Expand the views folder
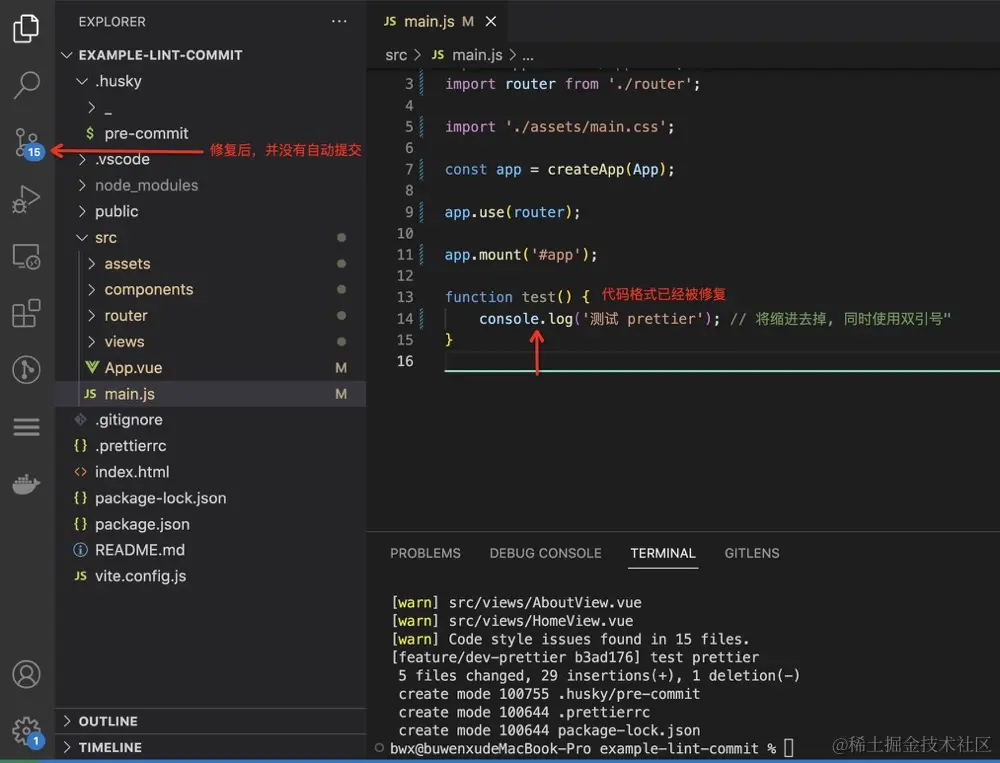The image size is (1000, 763). pos(91,342)
